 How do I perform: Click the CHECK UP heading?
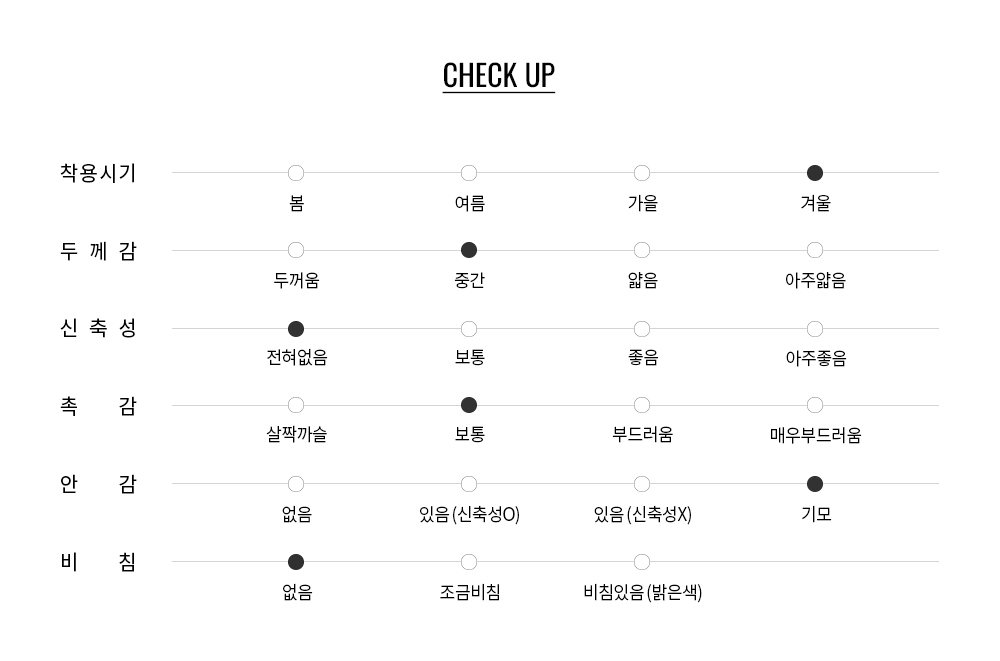(499, 76)
